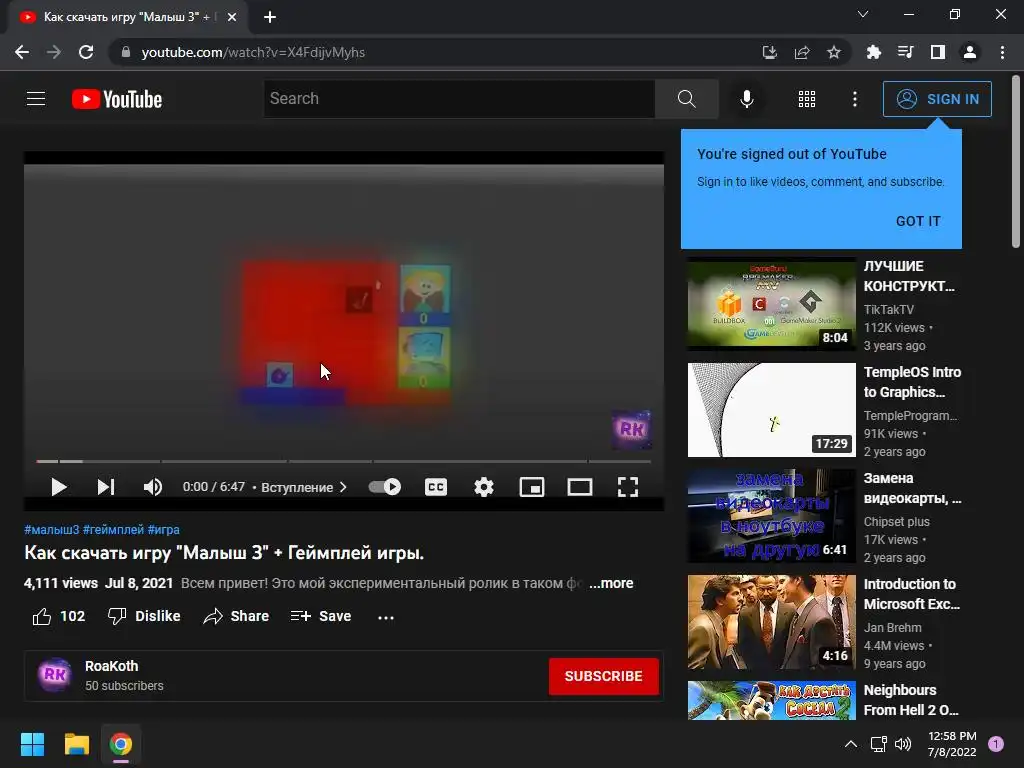The height and width of the screenshot is (768, 1024).
Task: Open more actions ellipsis below video
Action: point(386,616)
